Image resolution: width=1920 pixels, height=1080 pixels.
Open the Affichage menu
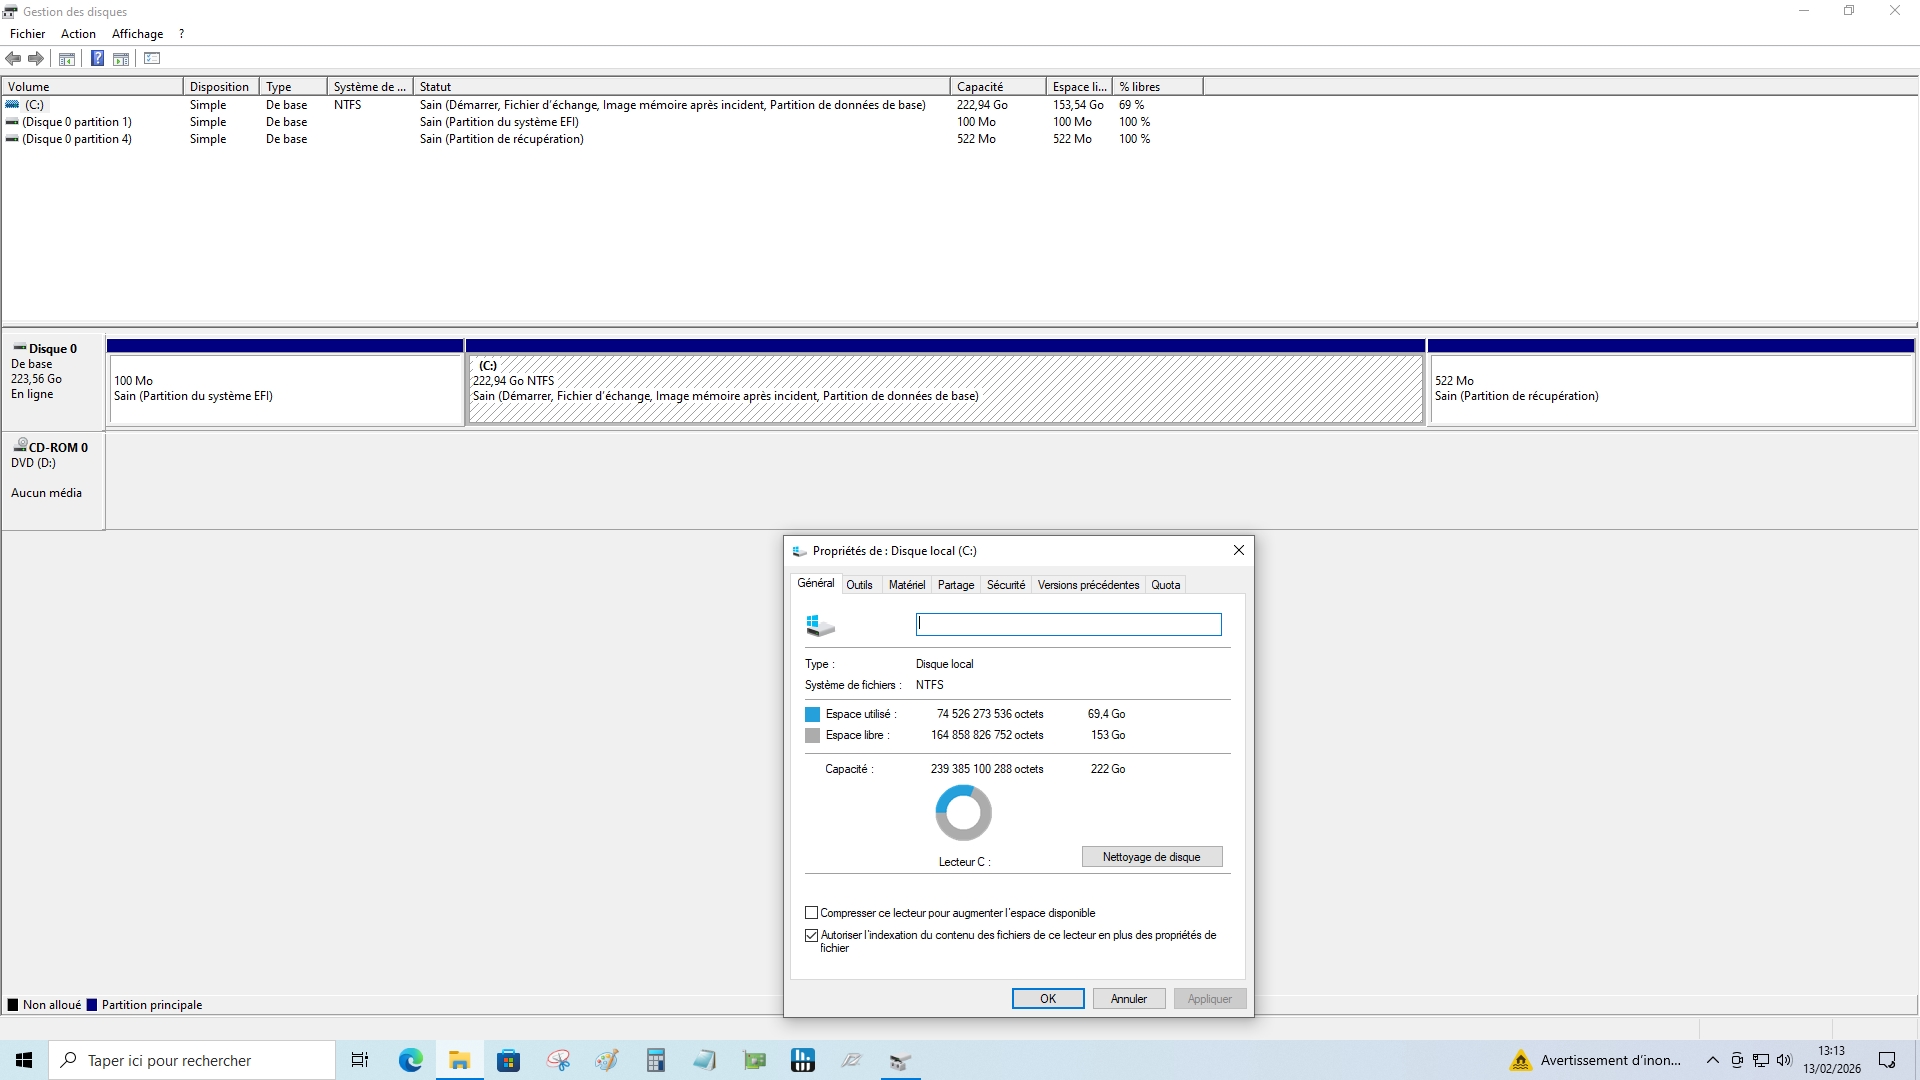pyautogui.click(x=137, y=34)
